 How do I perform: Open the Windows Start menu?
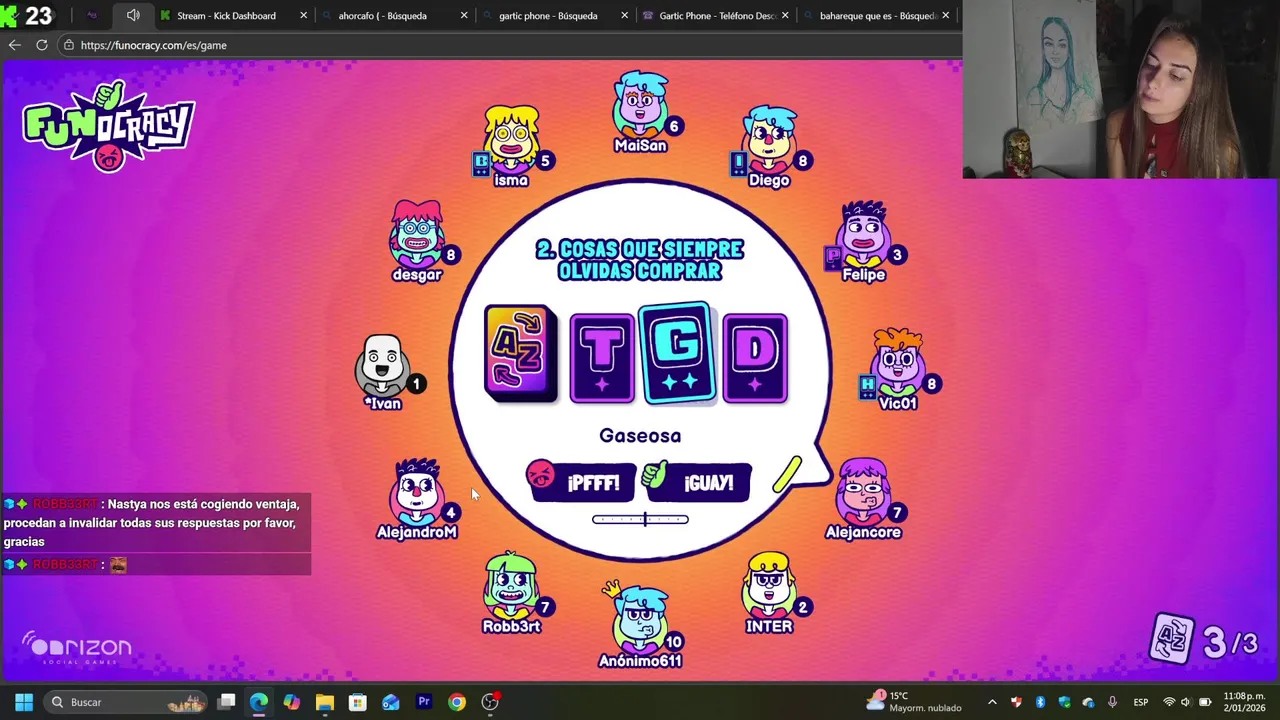coord(24,702)
